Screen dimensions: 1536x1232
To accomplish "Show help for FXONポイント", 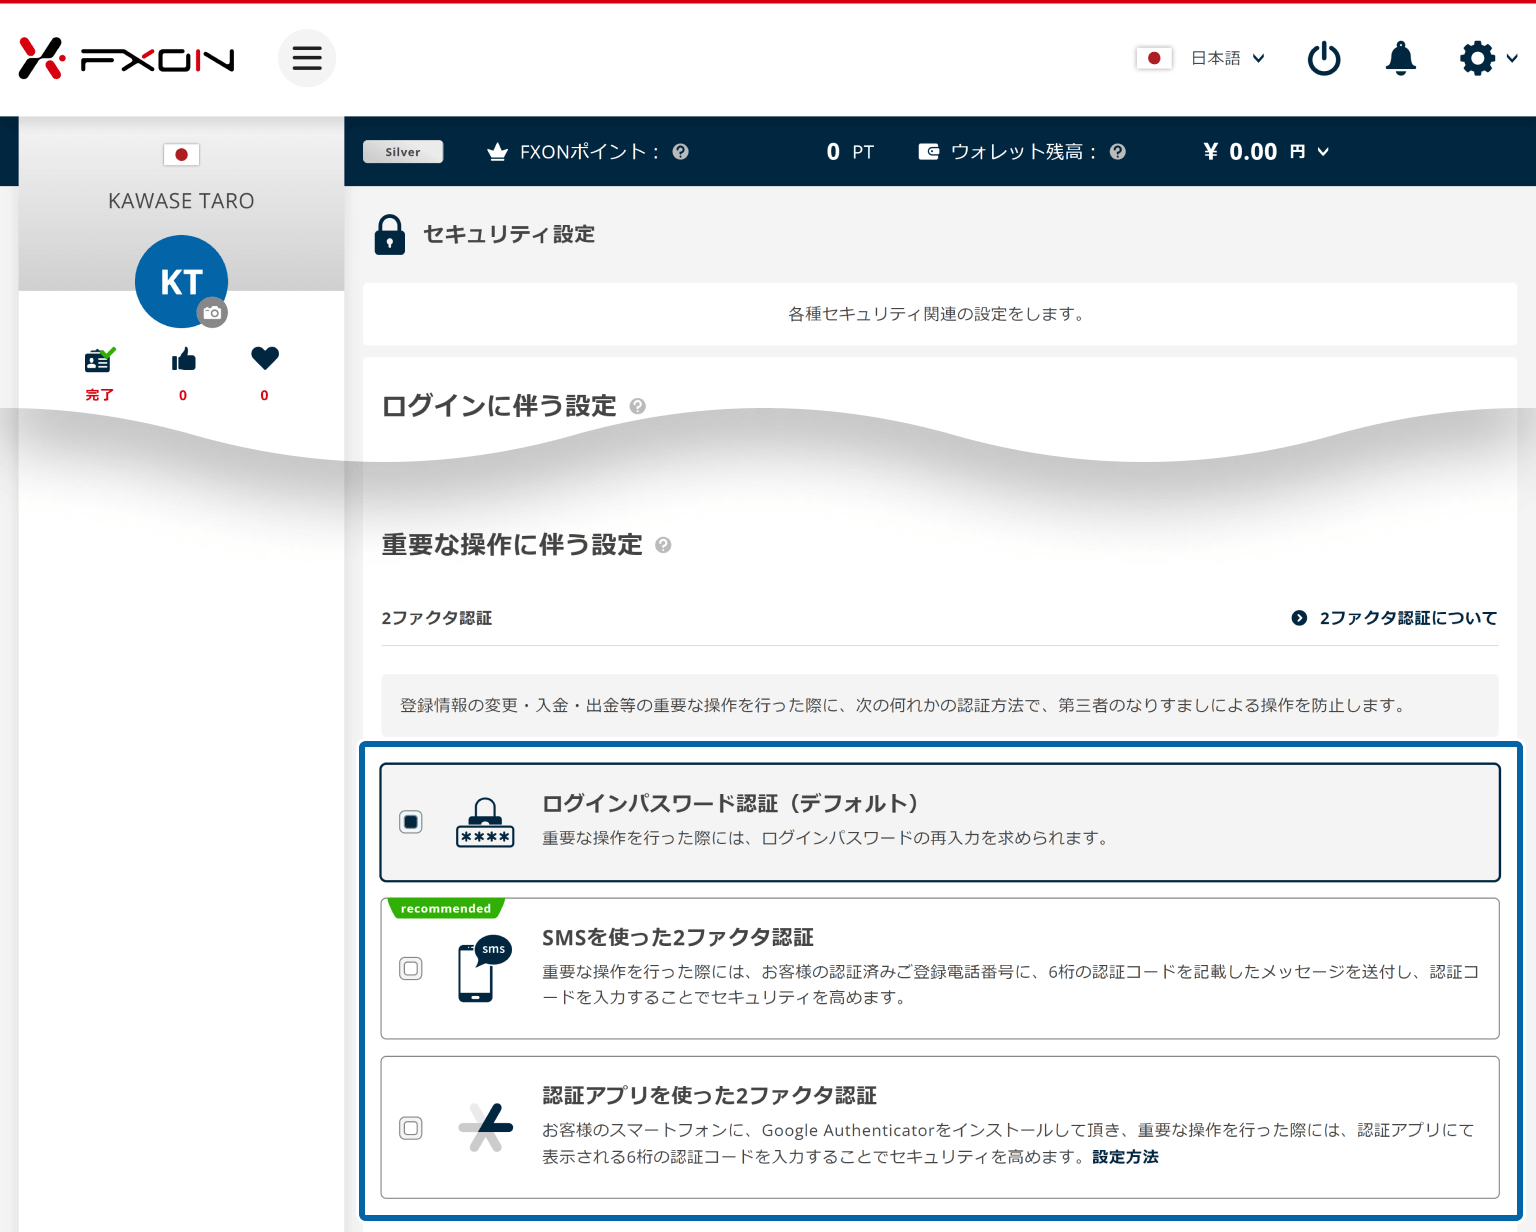I will (681, 152).
